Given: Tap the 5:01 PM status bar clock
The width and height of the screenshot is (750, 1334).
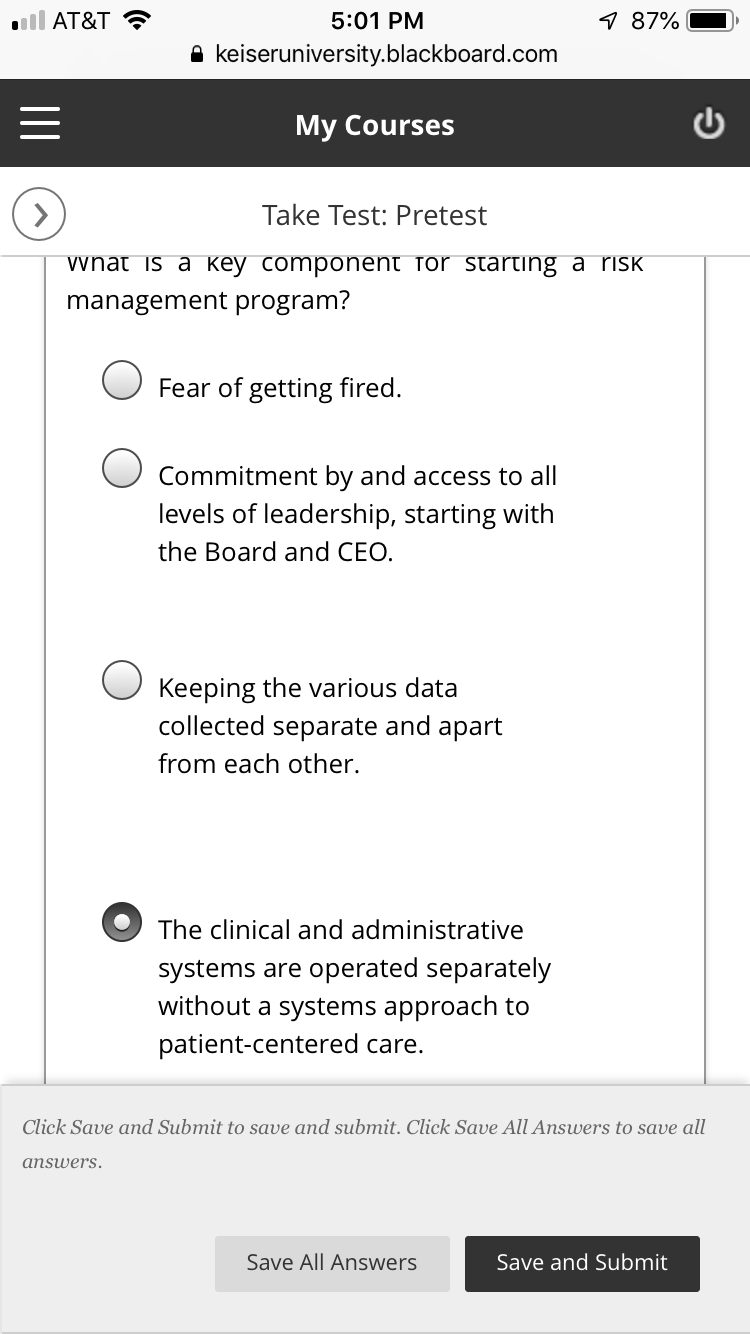Looking at the screenshot, I should [376, 21].
